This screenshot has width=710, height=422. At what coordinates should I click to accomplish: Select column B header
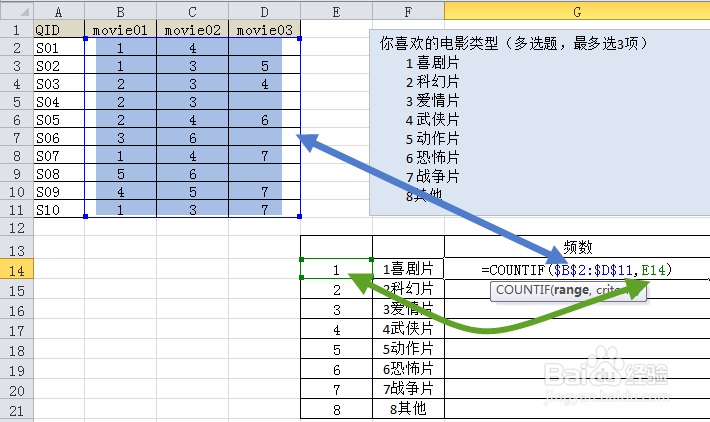120,10
